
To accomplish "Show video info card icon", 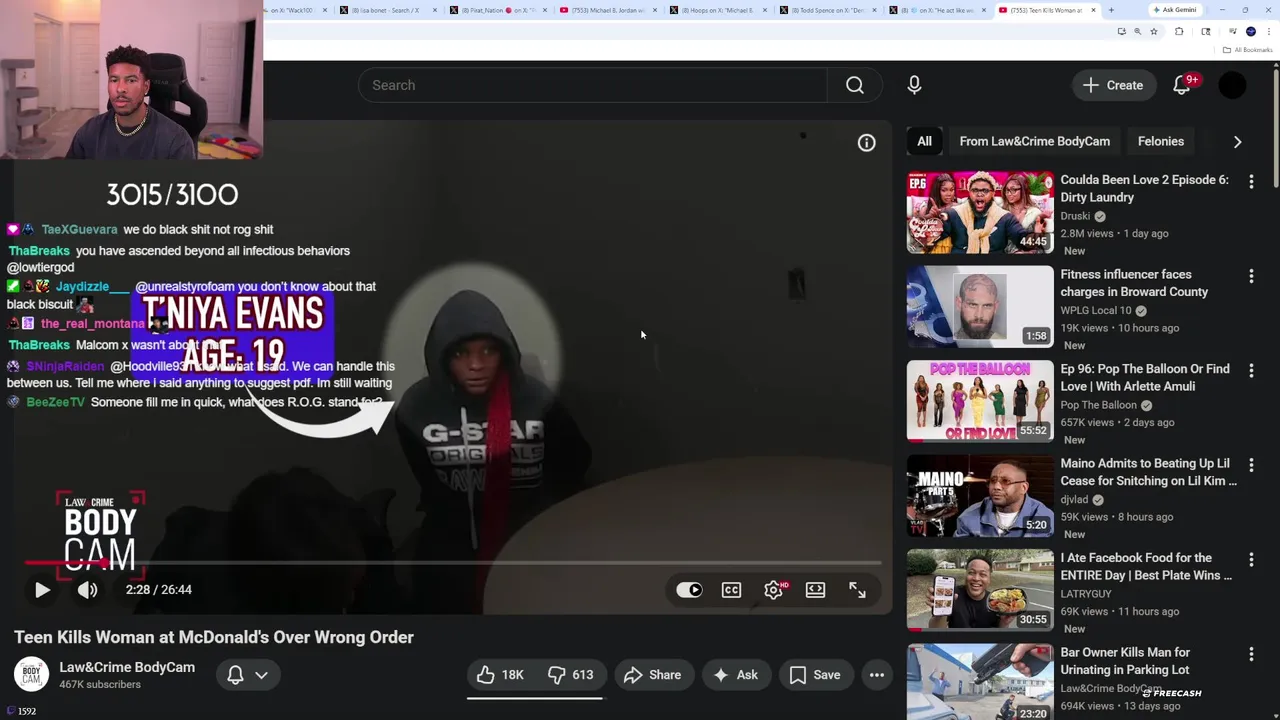I will point(866,143).
